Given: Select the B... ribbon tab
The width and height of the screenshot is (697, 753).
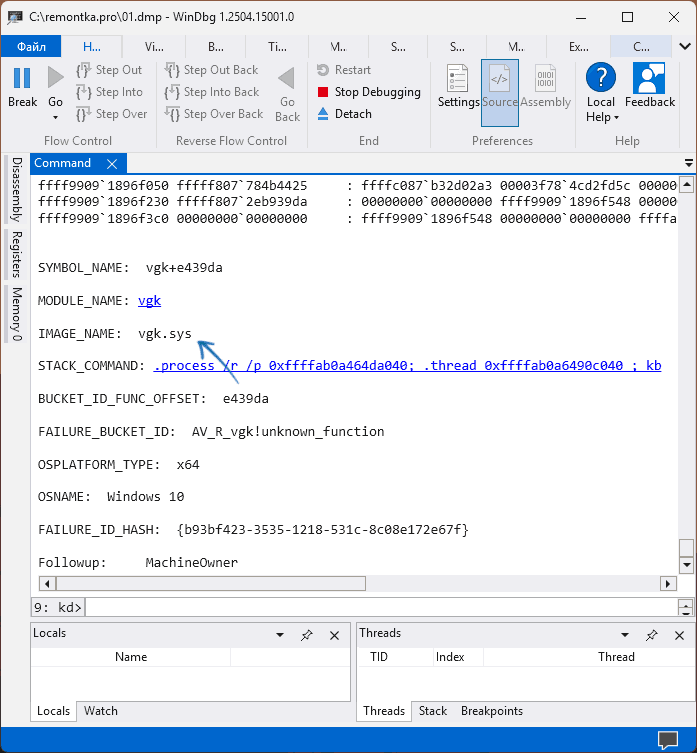Looking at the screenshot, I should tap(216, 47).
